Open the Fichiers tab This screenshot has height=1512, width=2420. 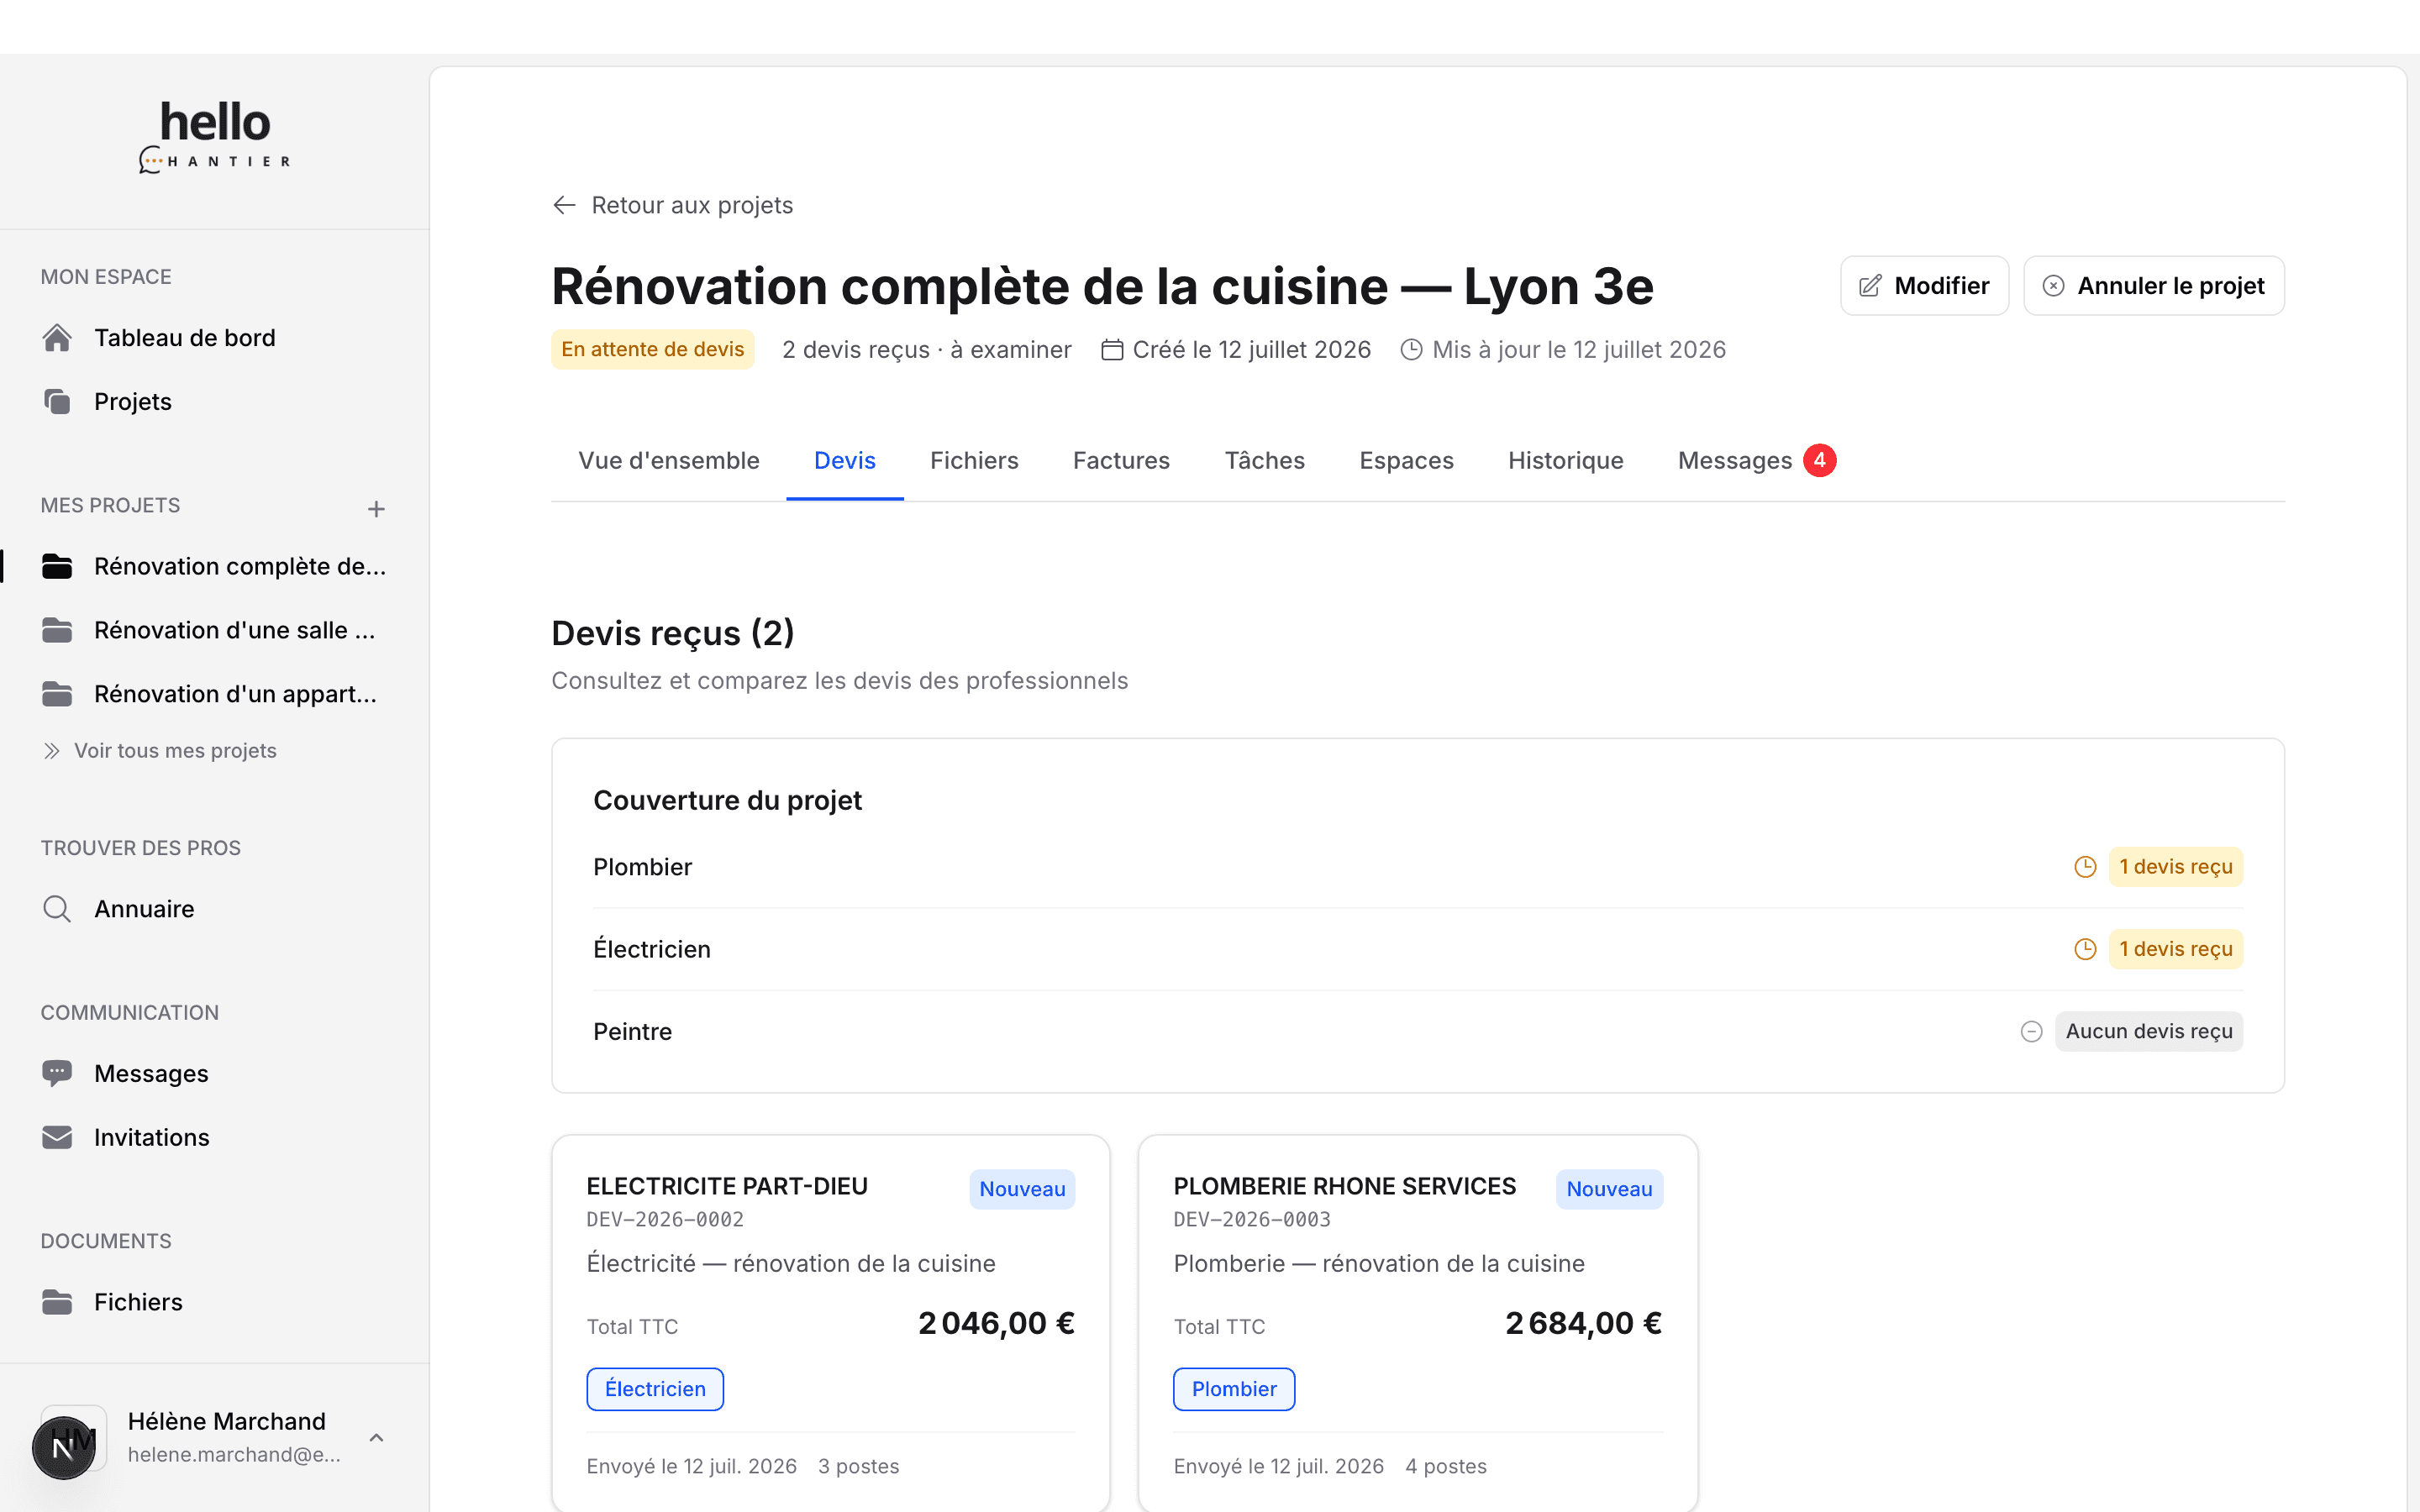click(974, 461)
